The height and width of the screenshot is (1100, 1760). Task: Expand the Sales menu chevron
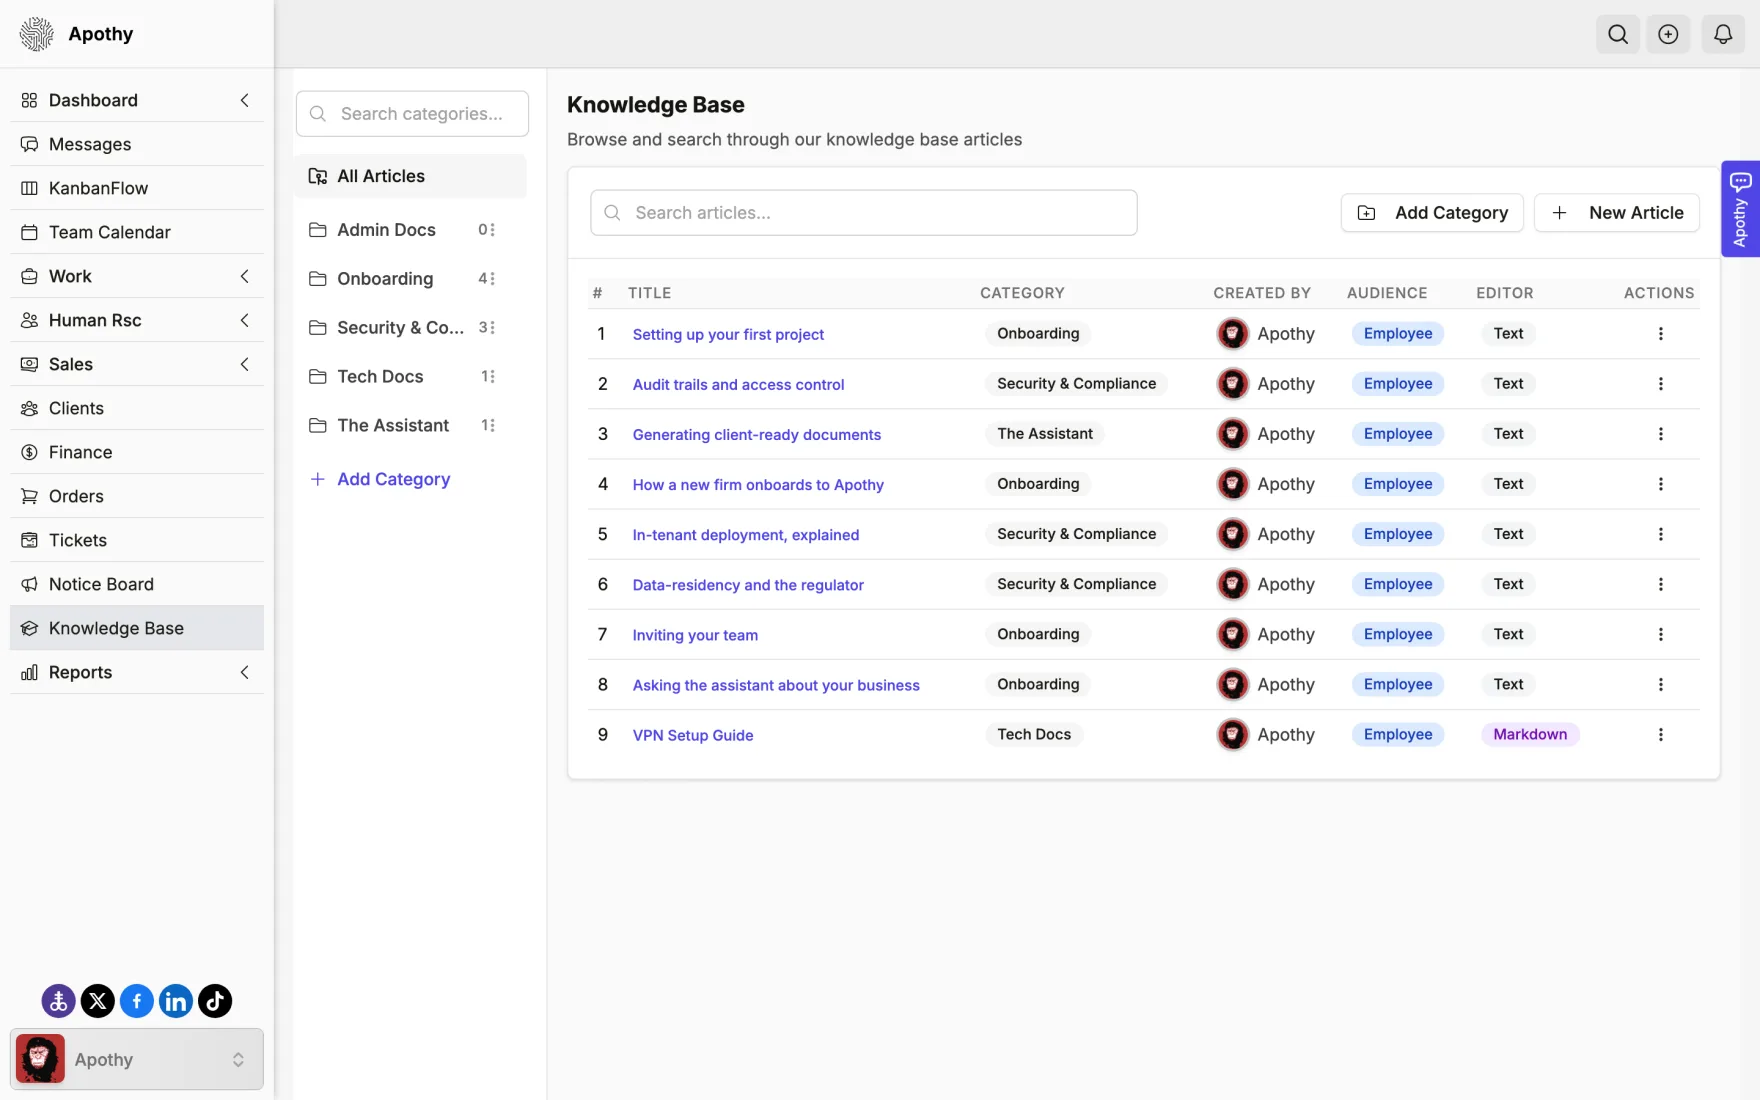[x=244, y=364]
